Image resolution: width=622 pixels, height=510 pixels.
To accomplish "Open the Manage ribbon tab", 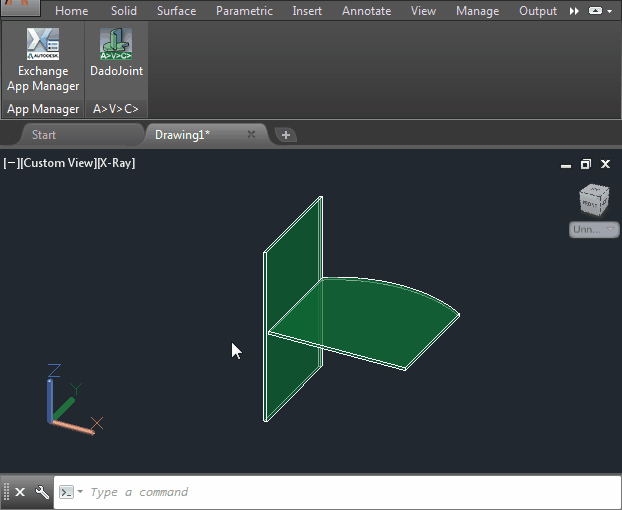I will [x=478, y=11].
